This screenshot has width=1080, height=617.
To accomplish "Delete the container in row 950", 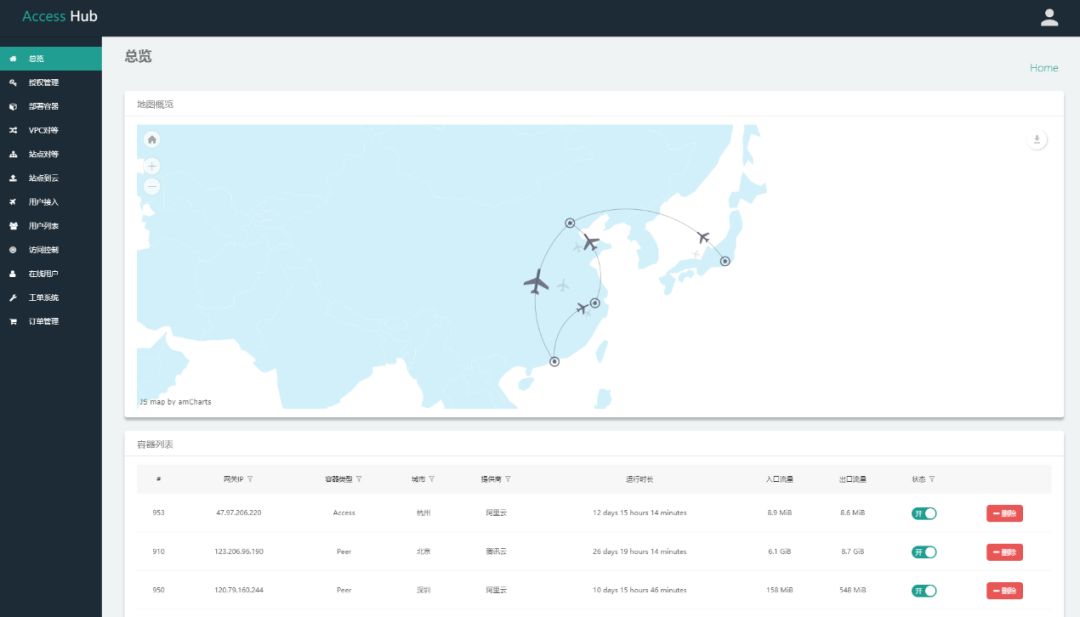I will (x=1004, y=590).
